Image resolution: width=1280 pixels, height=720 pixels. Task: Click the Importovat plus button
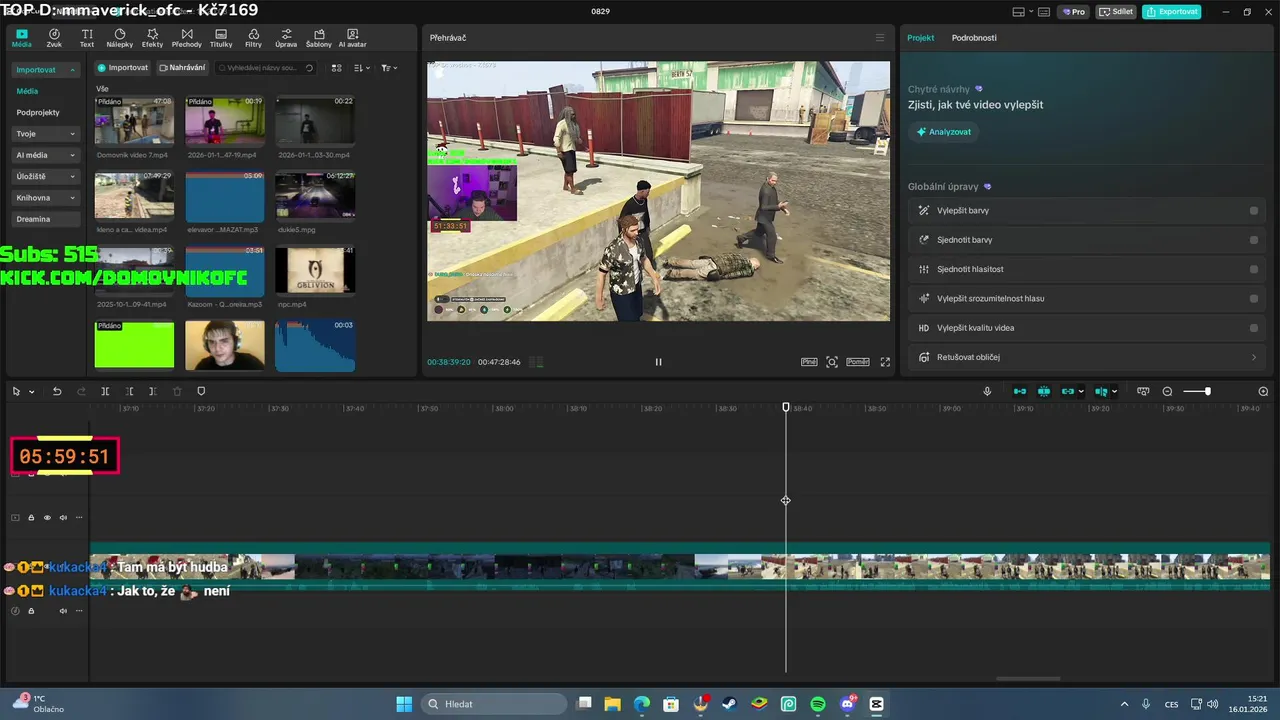[123, 68]
